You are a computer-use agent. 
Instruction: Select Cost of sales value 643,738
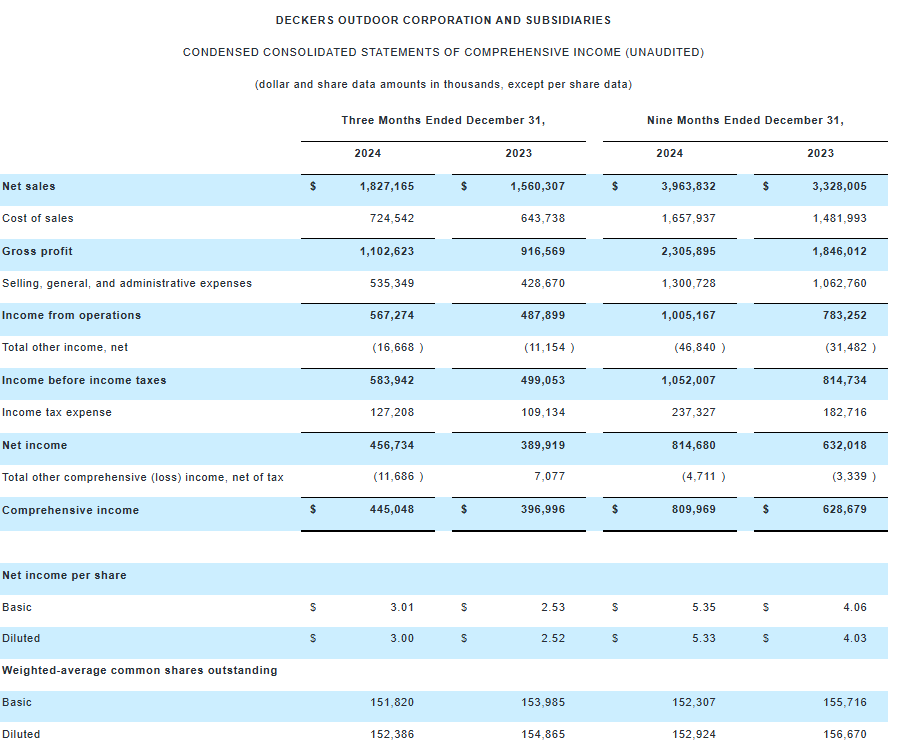(543, 218)
